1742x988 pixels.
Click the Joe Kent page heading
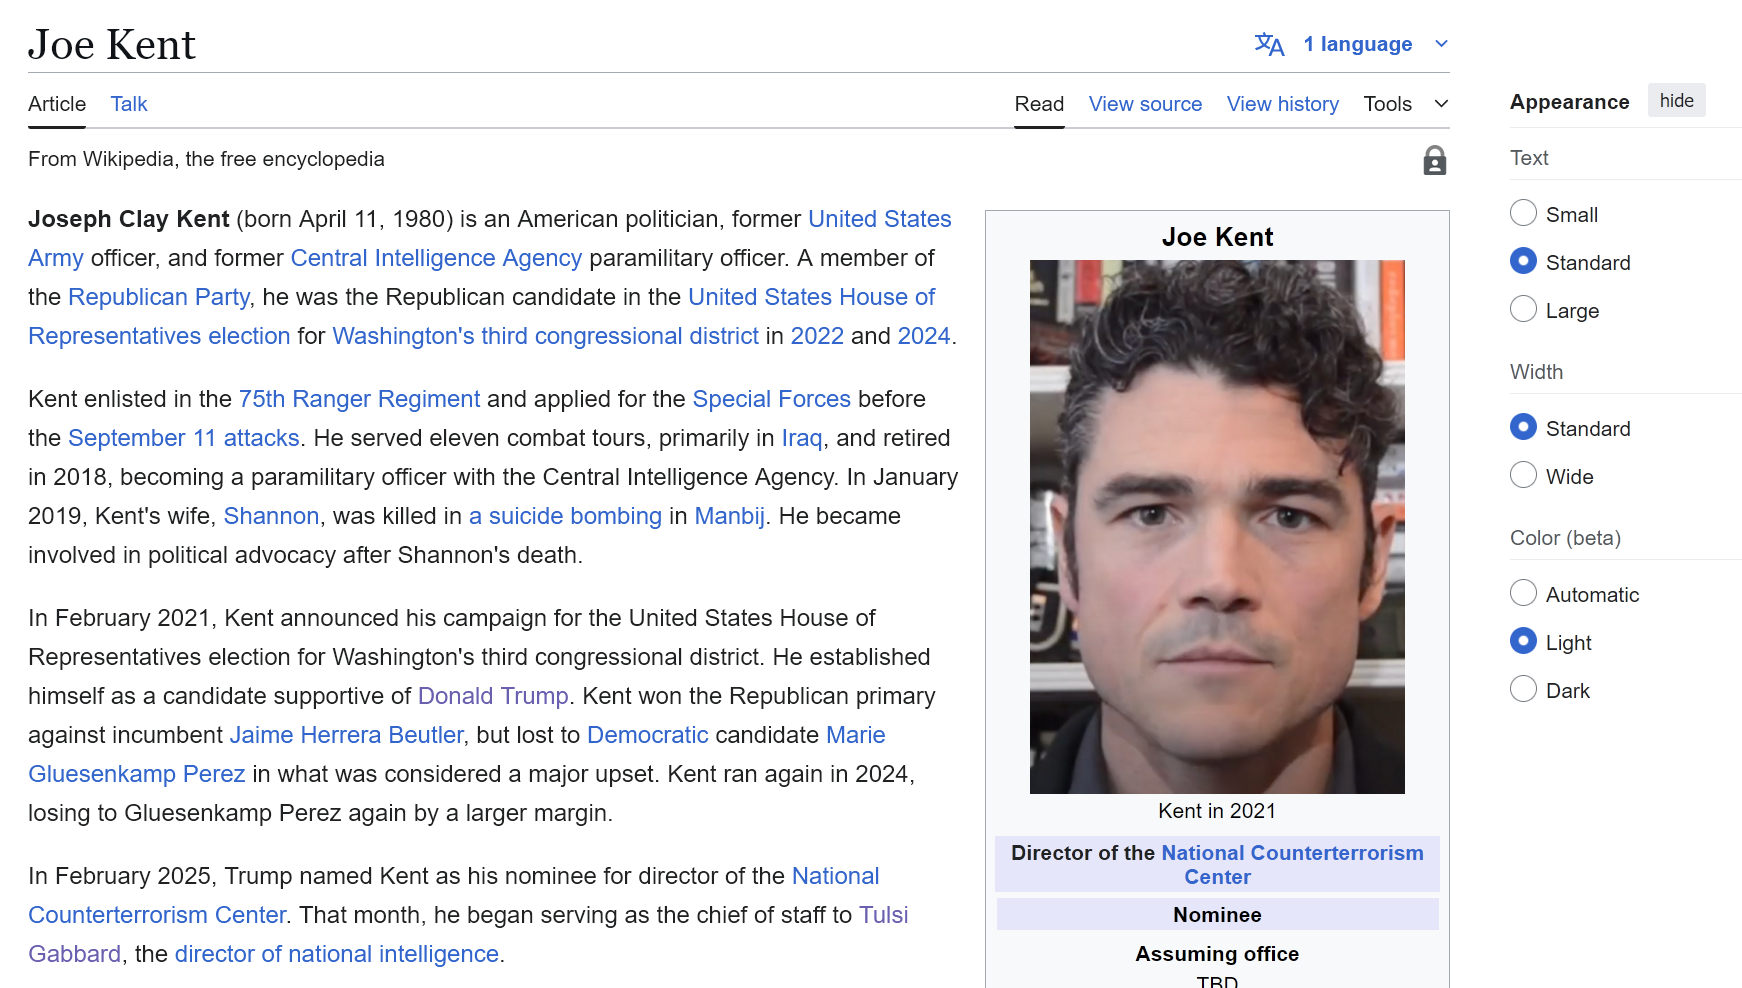coord(112,44)
